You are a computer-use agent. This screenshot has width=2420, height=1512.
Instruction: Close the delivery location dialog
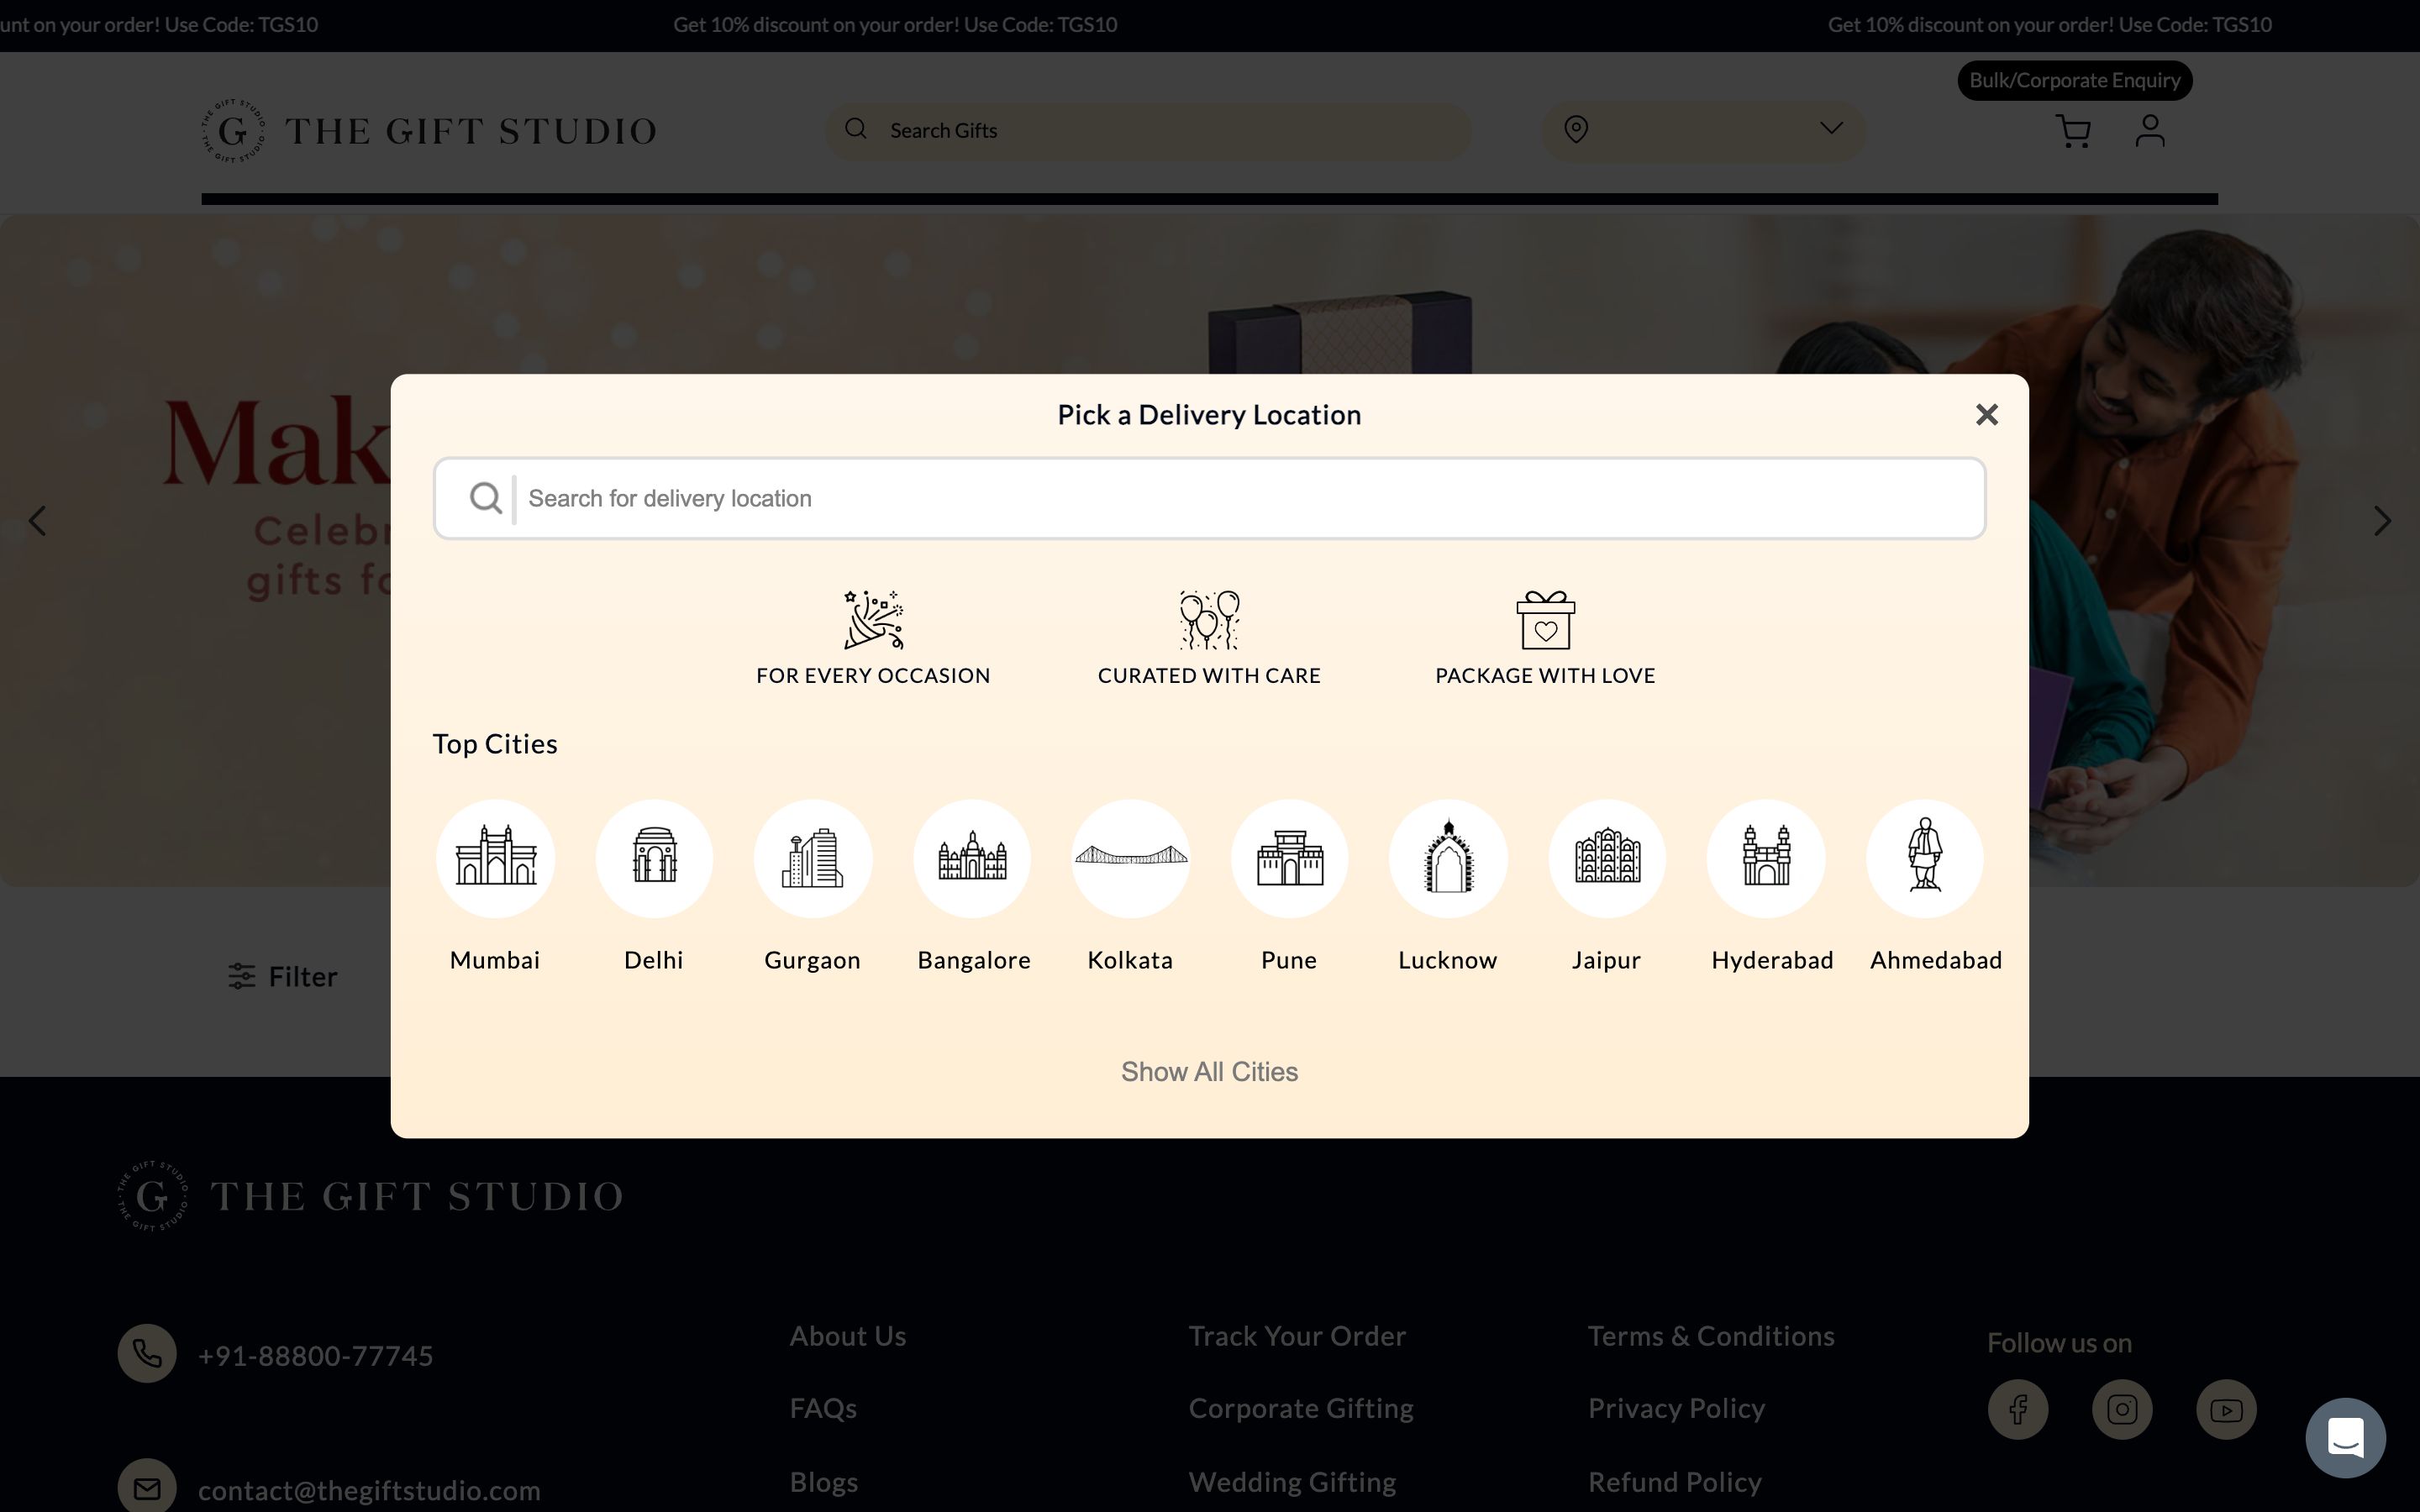[x=1986, y=414]
